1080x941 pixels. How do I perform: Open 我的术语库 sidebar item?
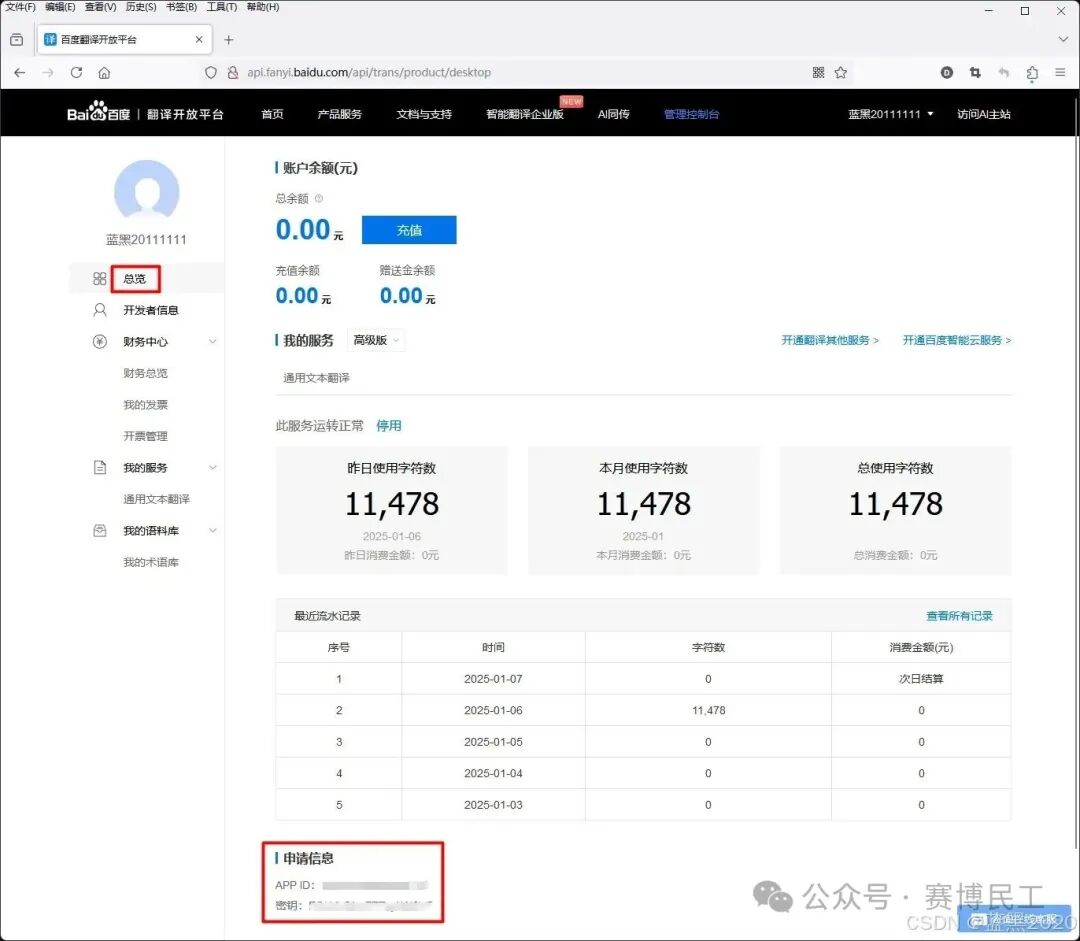150,562
